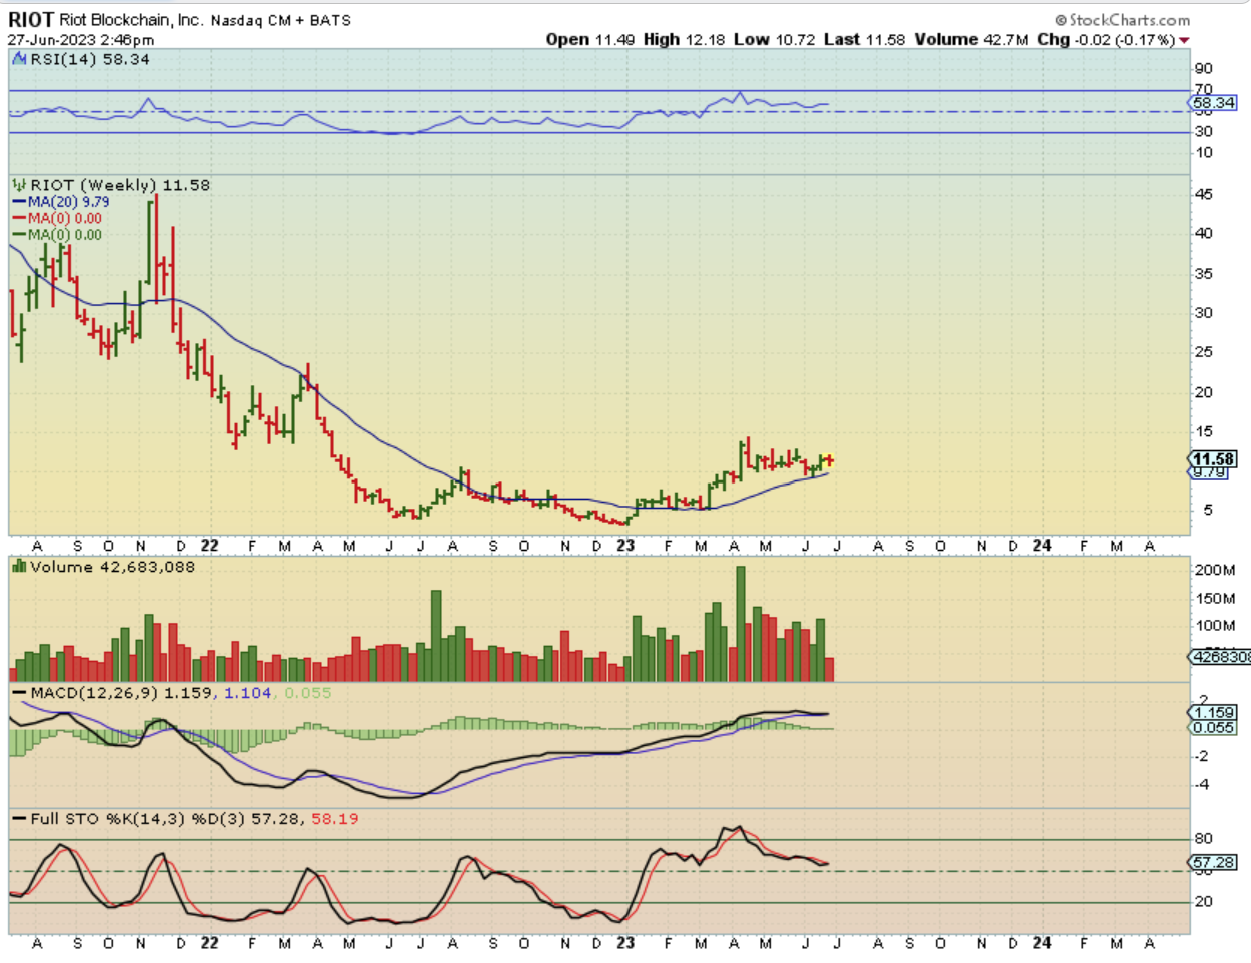This screenshot has height=963, width=1251.
Task: Click the 200M label on the volume axis
Action: point(1215,570)
